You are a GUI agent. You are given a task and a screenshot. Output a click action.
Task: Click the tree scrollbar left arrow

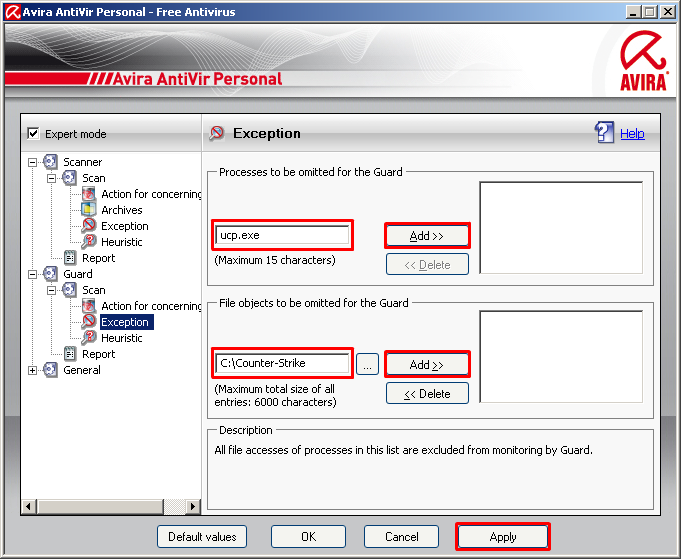coord(29,506)
